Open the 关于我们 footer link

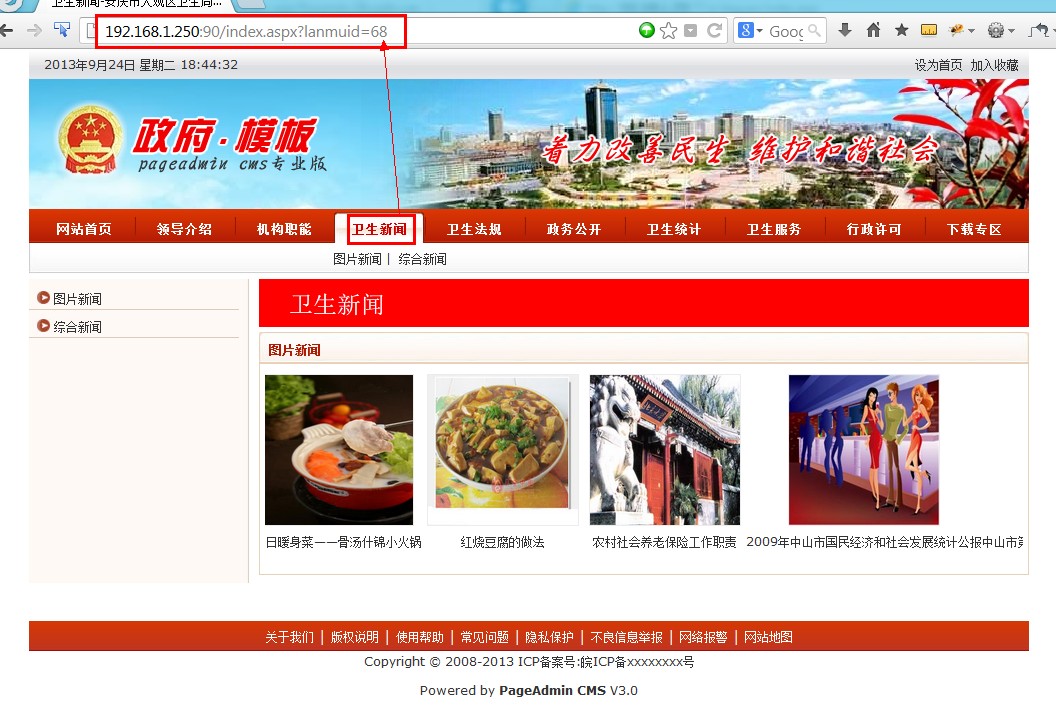289,637
